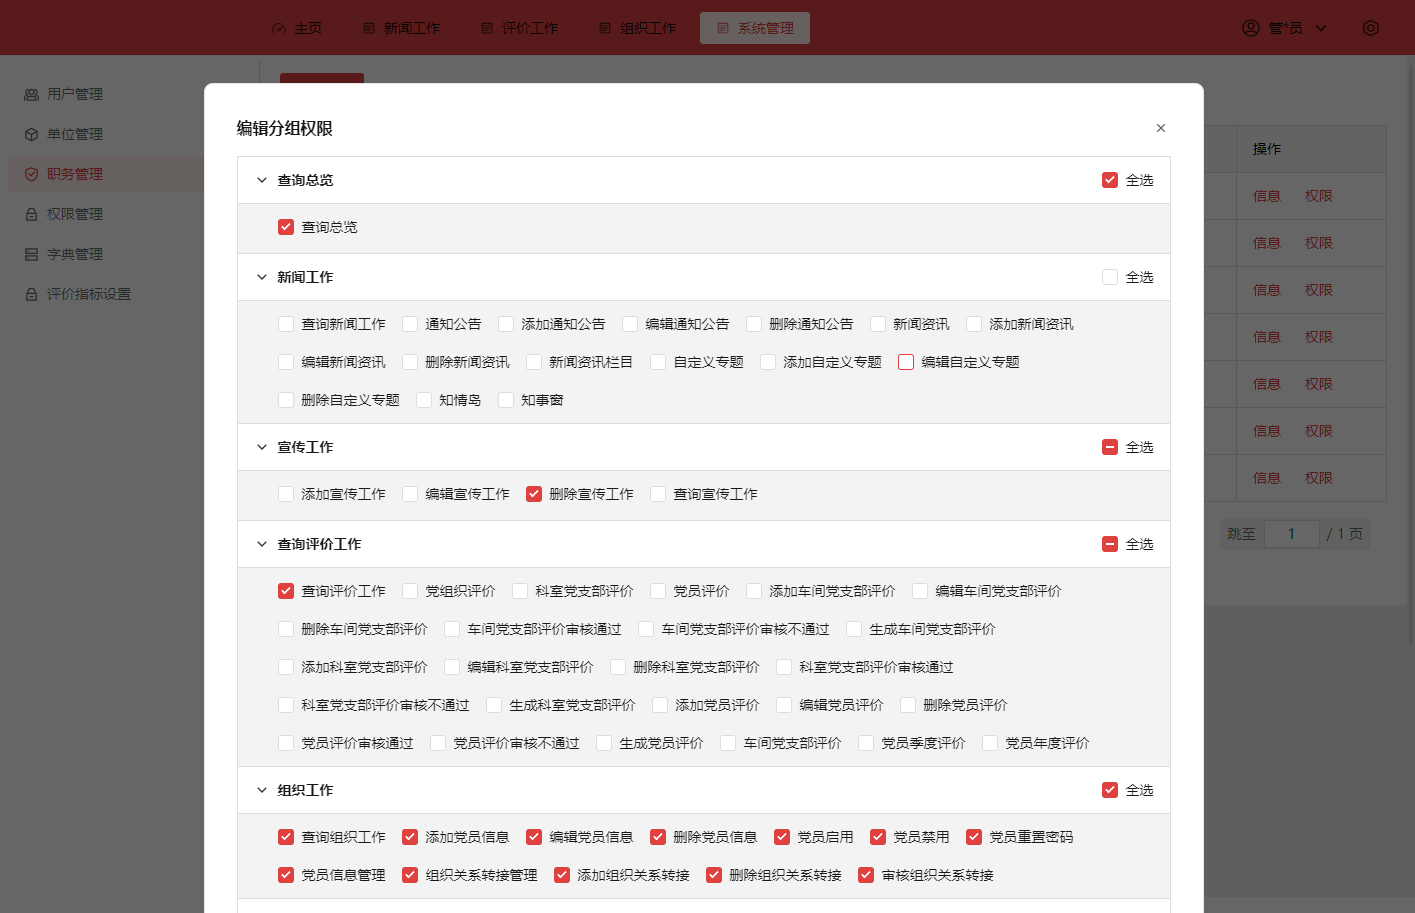
Task: Check 编辑自定义专题 checkbox
Action: point(906,362)
